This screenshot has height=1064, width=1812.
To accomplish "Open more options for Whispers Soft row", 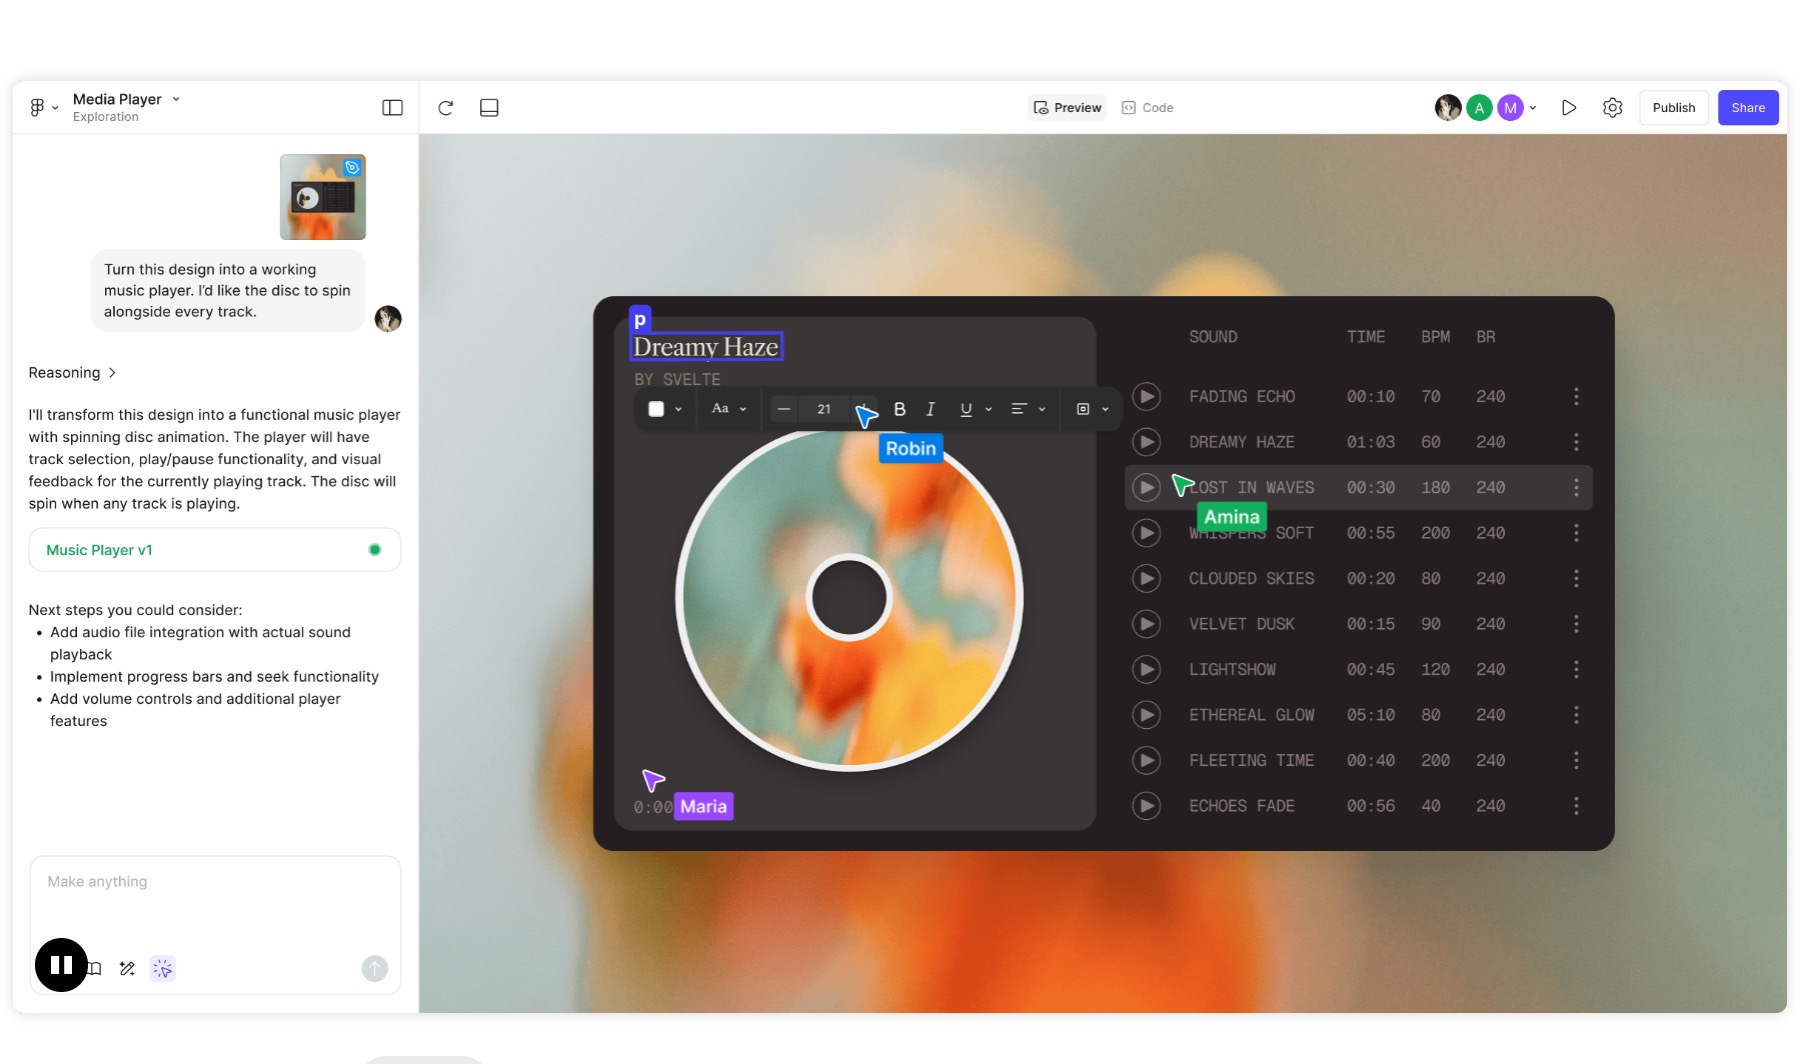I will [x=1576, y=533].
